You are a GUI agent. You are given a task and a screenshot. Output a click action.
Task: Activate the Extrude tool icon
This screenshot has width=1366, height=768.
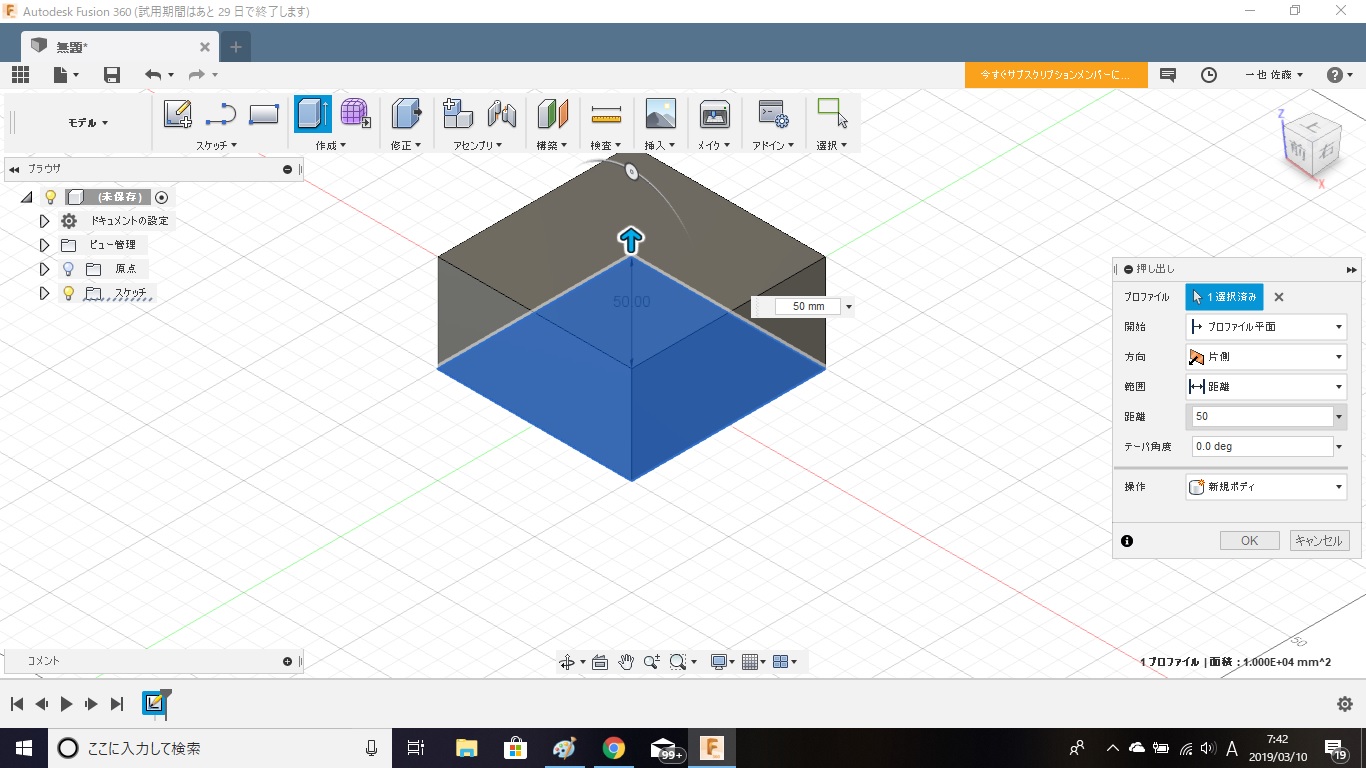313,114
